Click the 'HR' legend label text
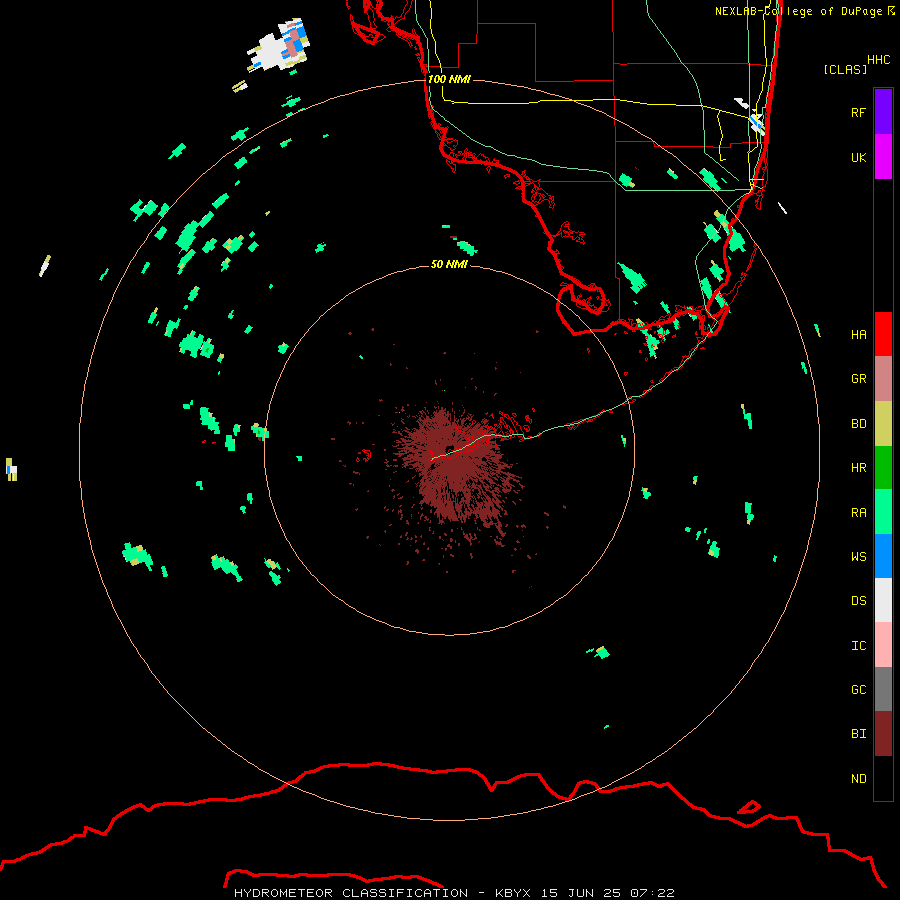The width and height of the screenshot is (900, 900). (x=858, y=468)
